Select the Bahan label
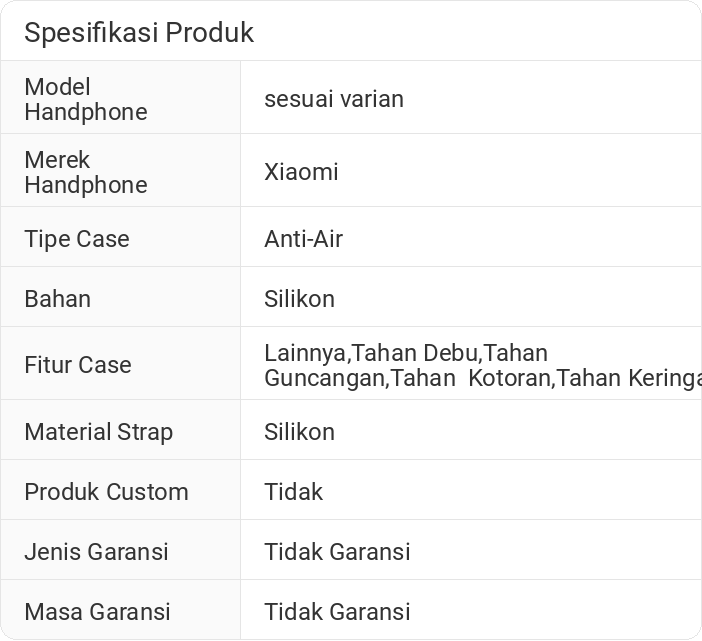 pyautogui.click(x=58, y=299)
